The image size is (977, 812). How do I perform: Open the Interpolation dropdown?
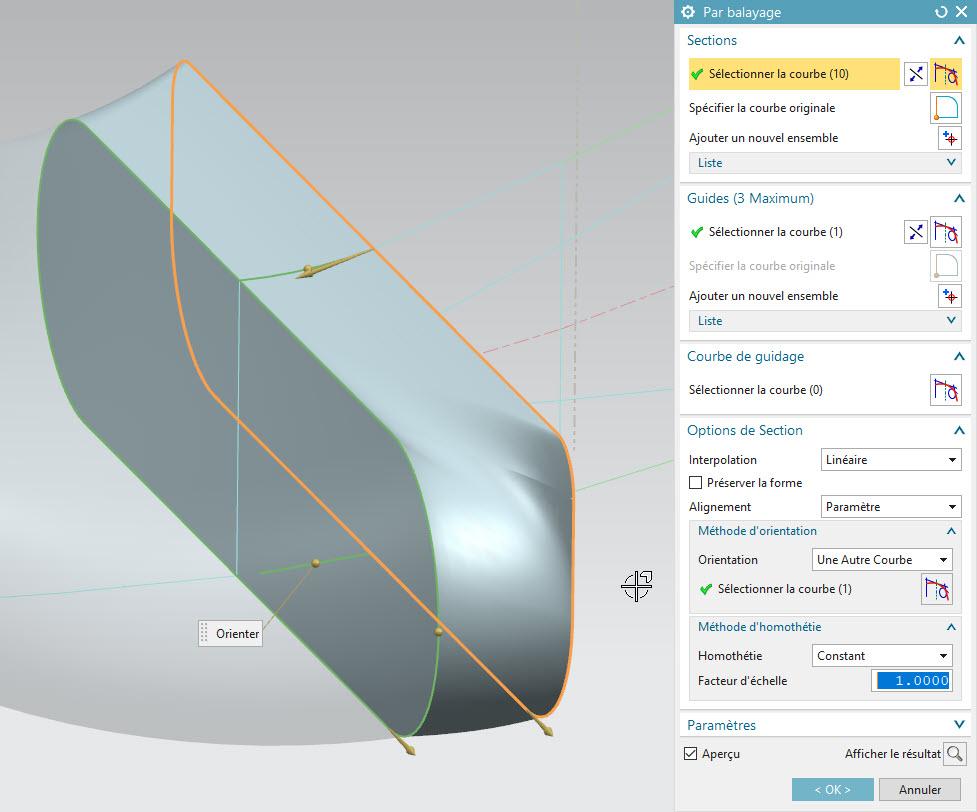(x=891, y=460)
